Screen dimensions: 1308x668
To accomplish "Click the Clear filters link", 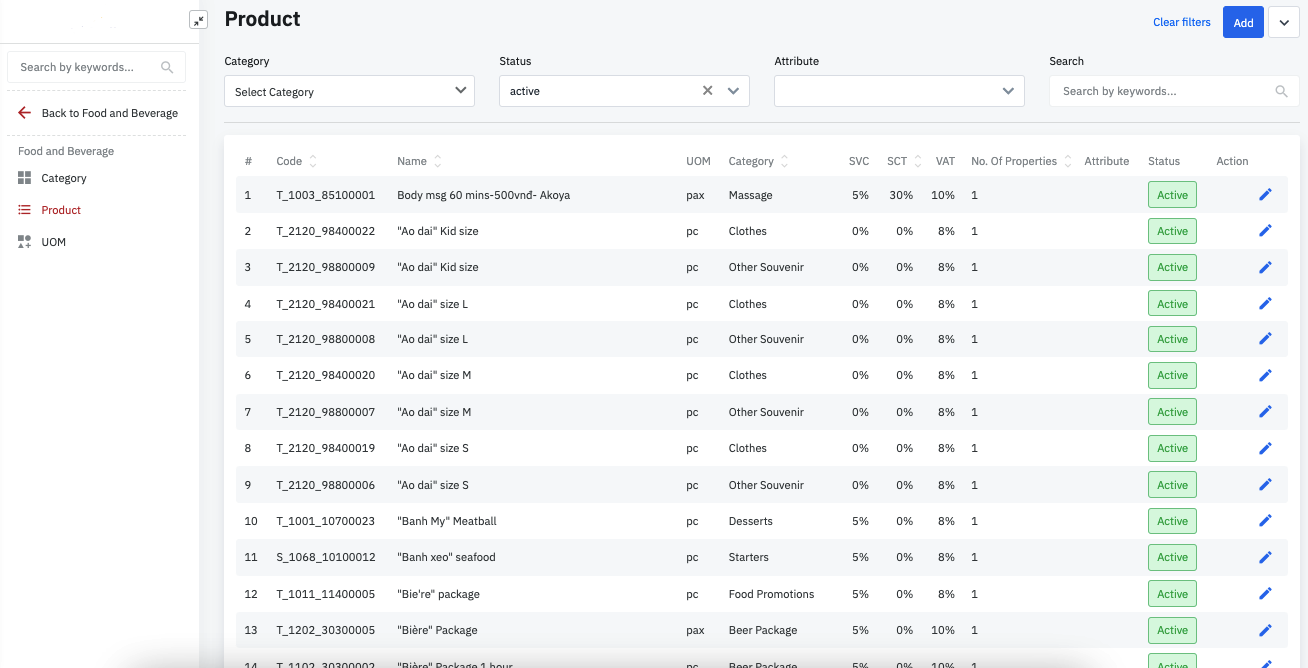I will pyautogui.click(x=1181, y=22).
